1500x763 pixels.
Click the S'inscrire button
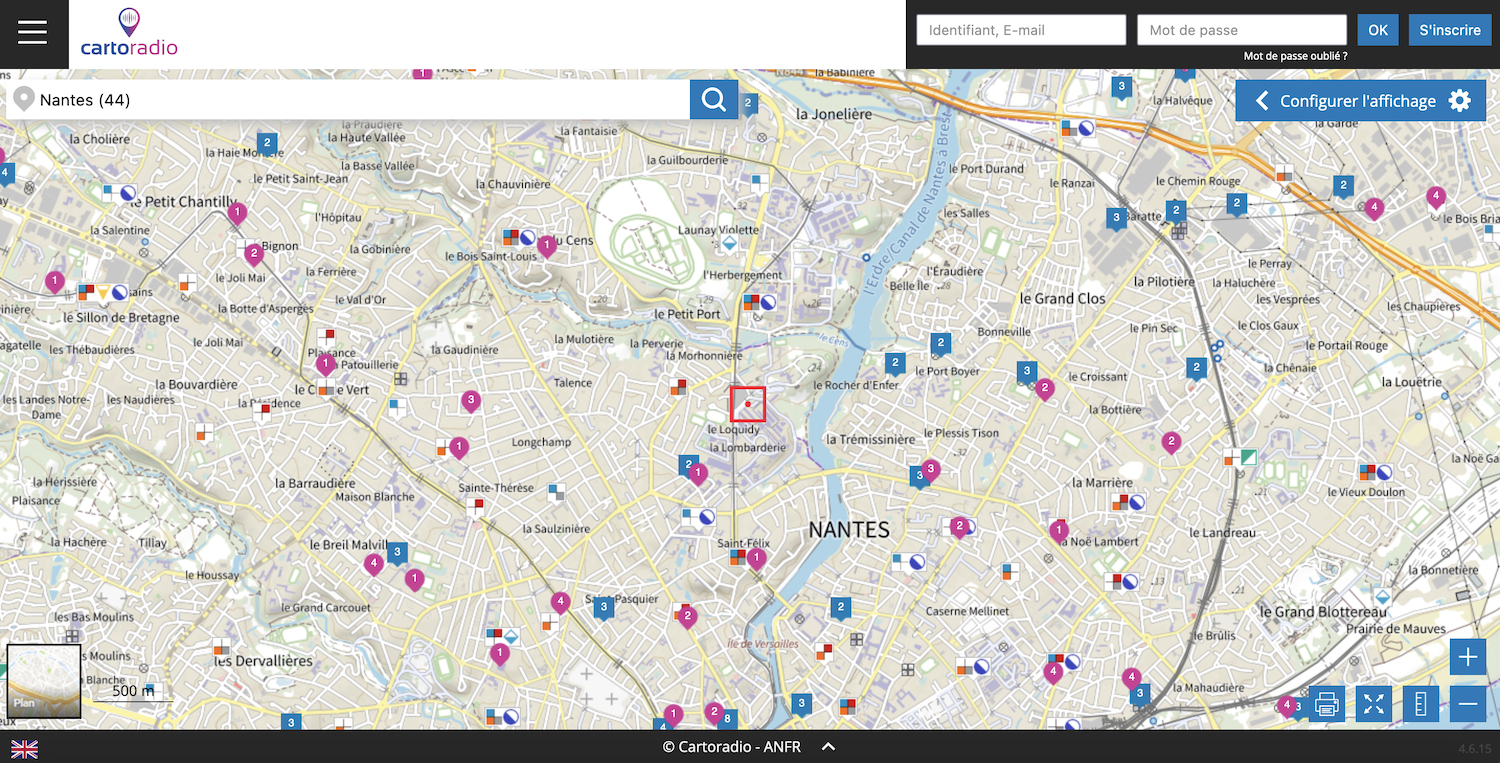pyautogui.click(x=1449, y=30)
